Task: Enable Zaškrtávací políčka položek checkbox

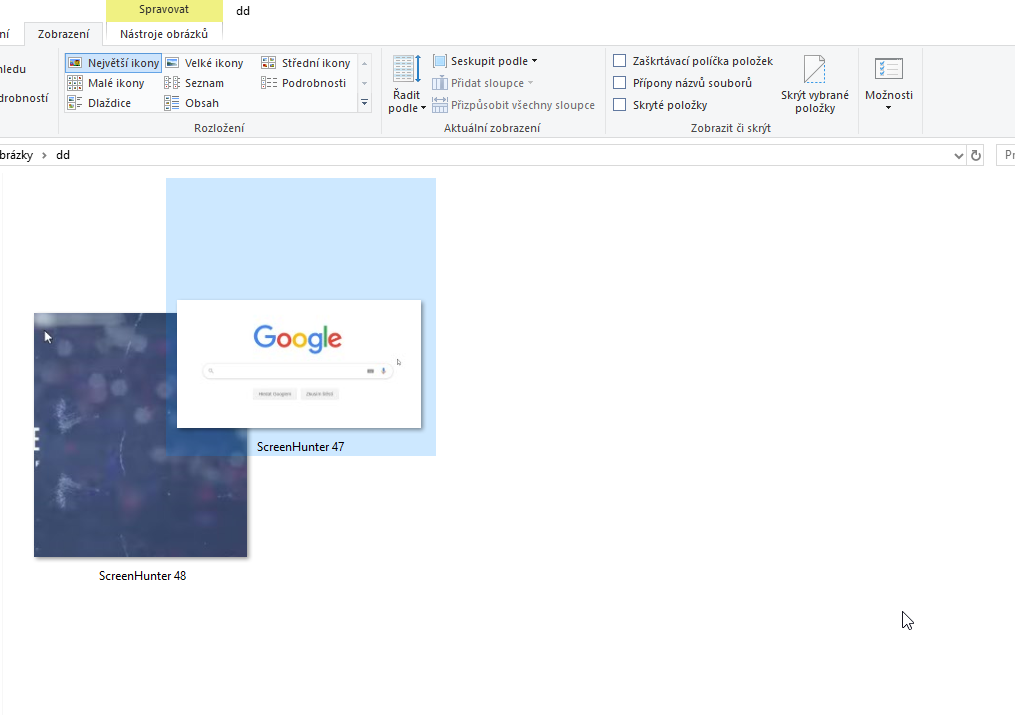Action: coord(619,61)
